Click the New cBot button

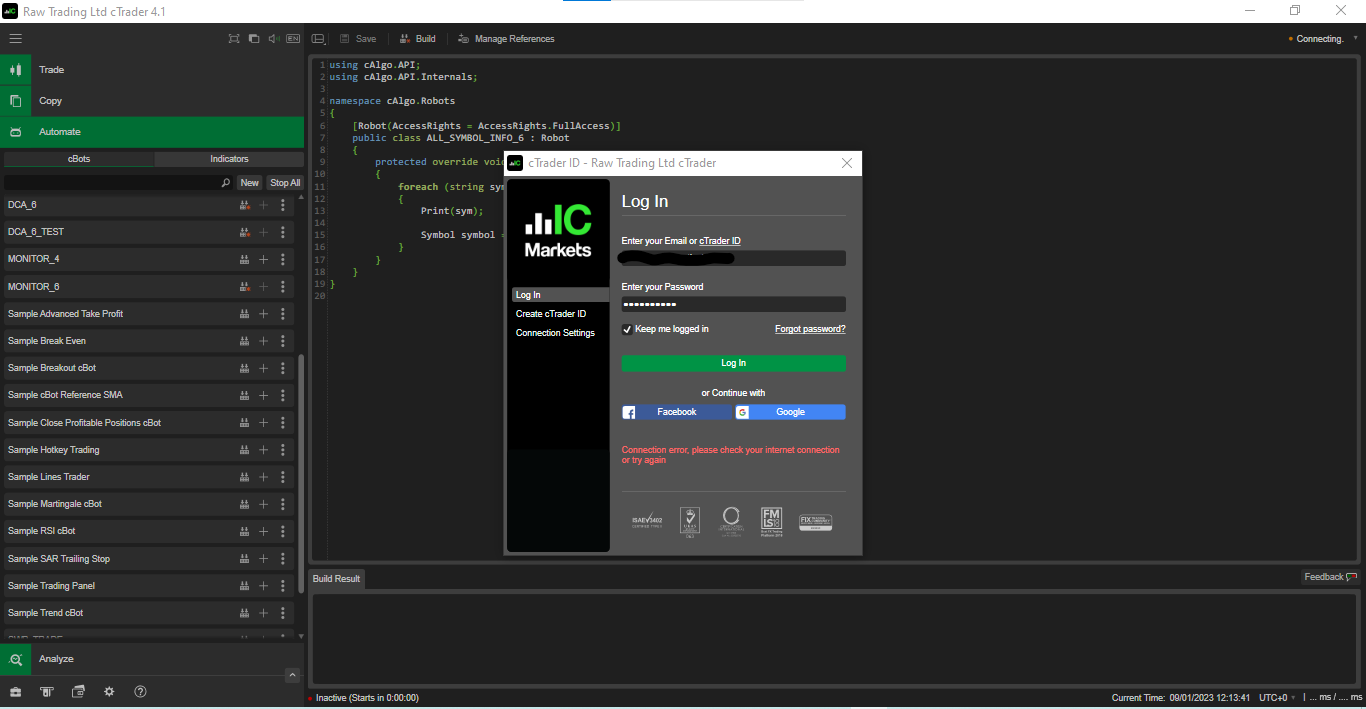point(249,183)
